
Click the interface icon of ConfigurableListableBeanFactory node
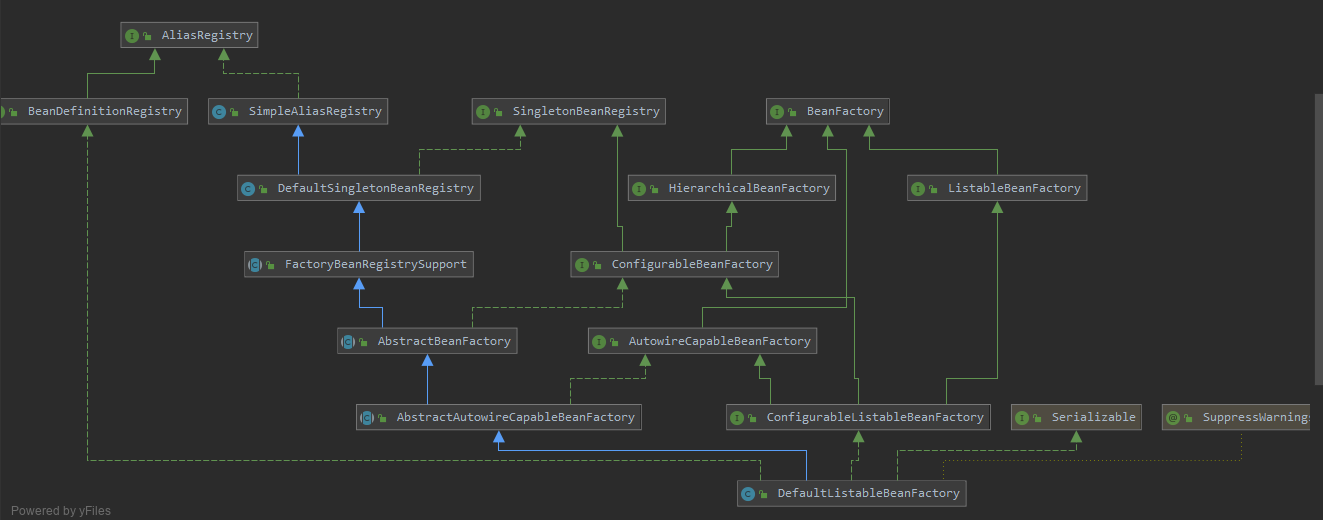coord(737,417)
